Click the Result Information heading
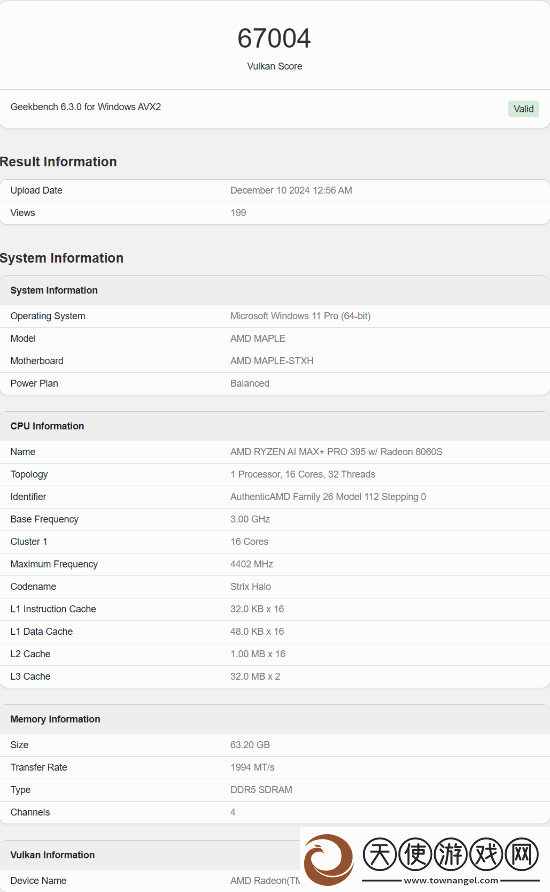Image resolution: width=550 pixels, height=892 pixels. click(x=58, y=162)
